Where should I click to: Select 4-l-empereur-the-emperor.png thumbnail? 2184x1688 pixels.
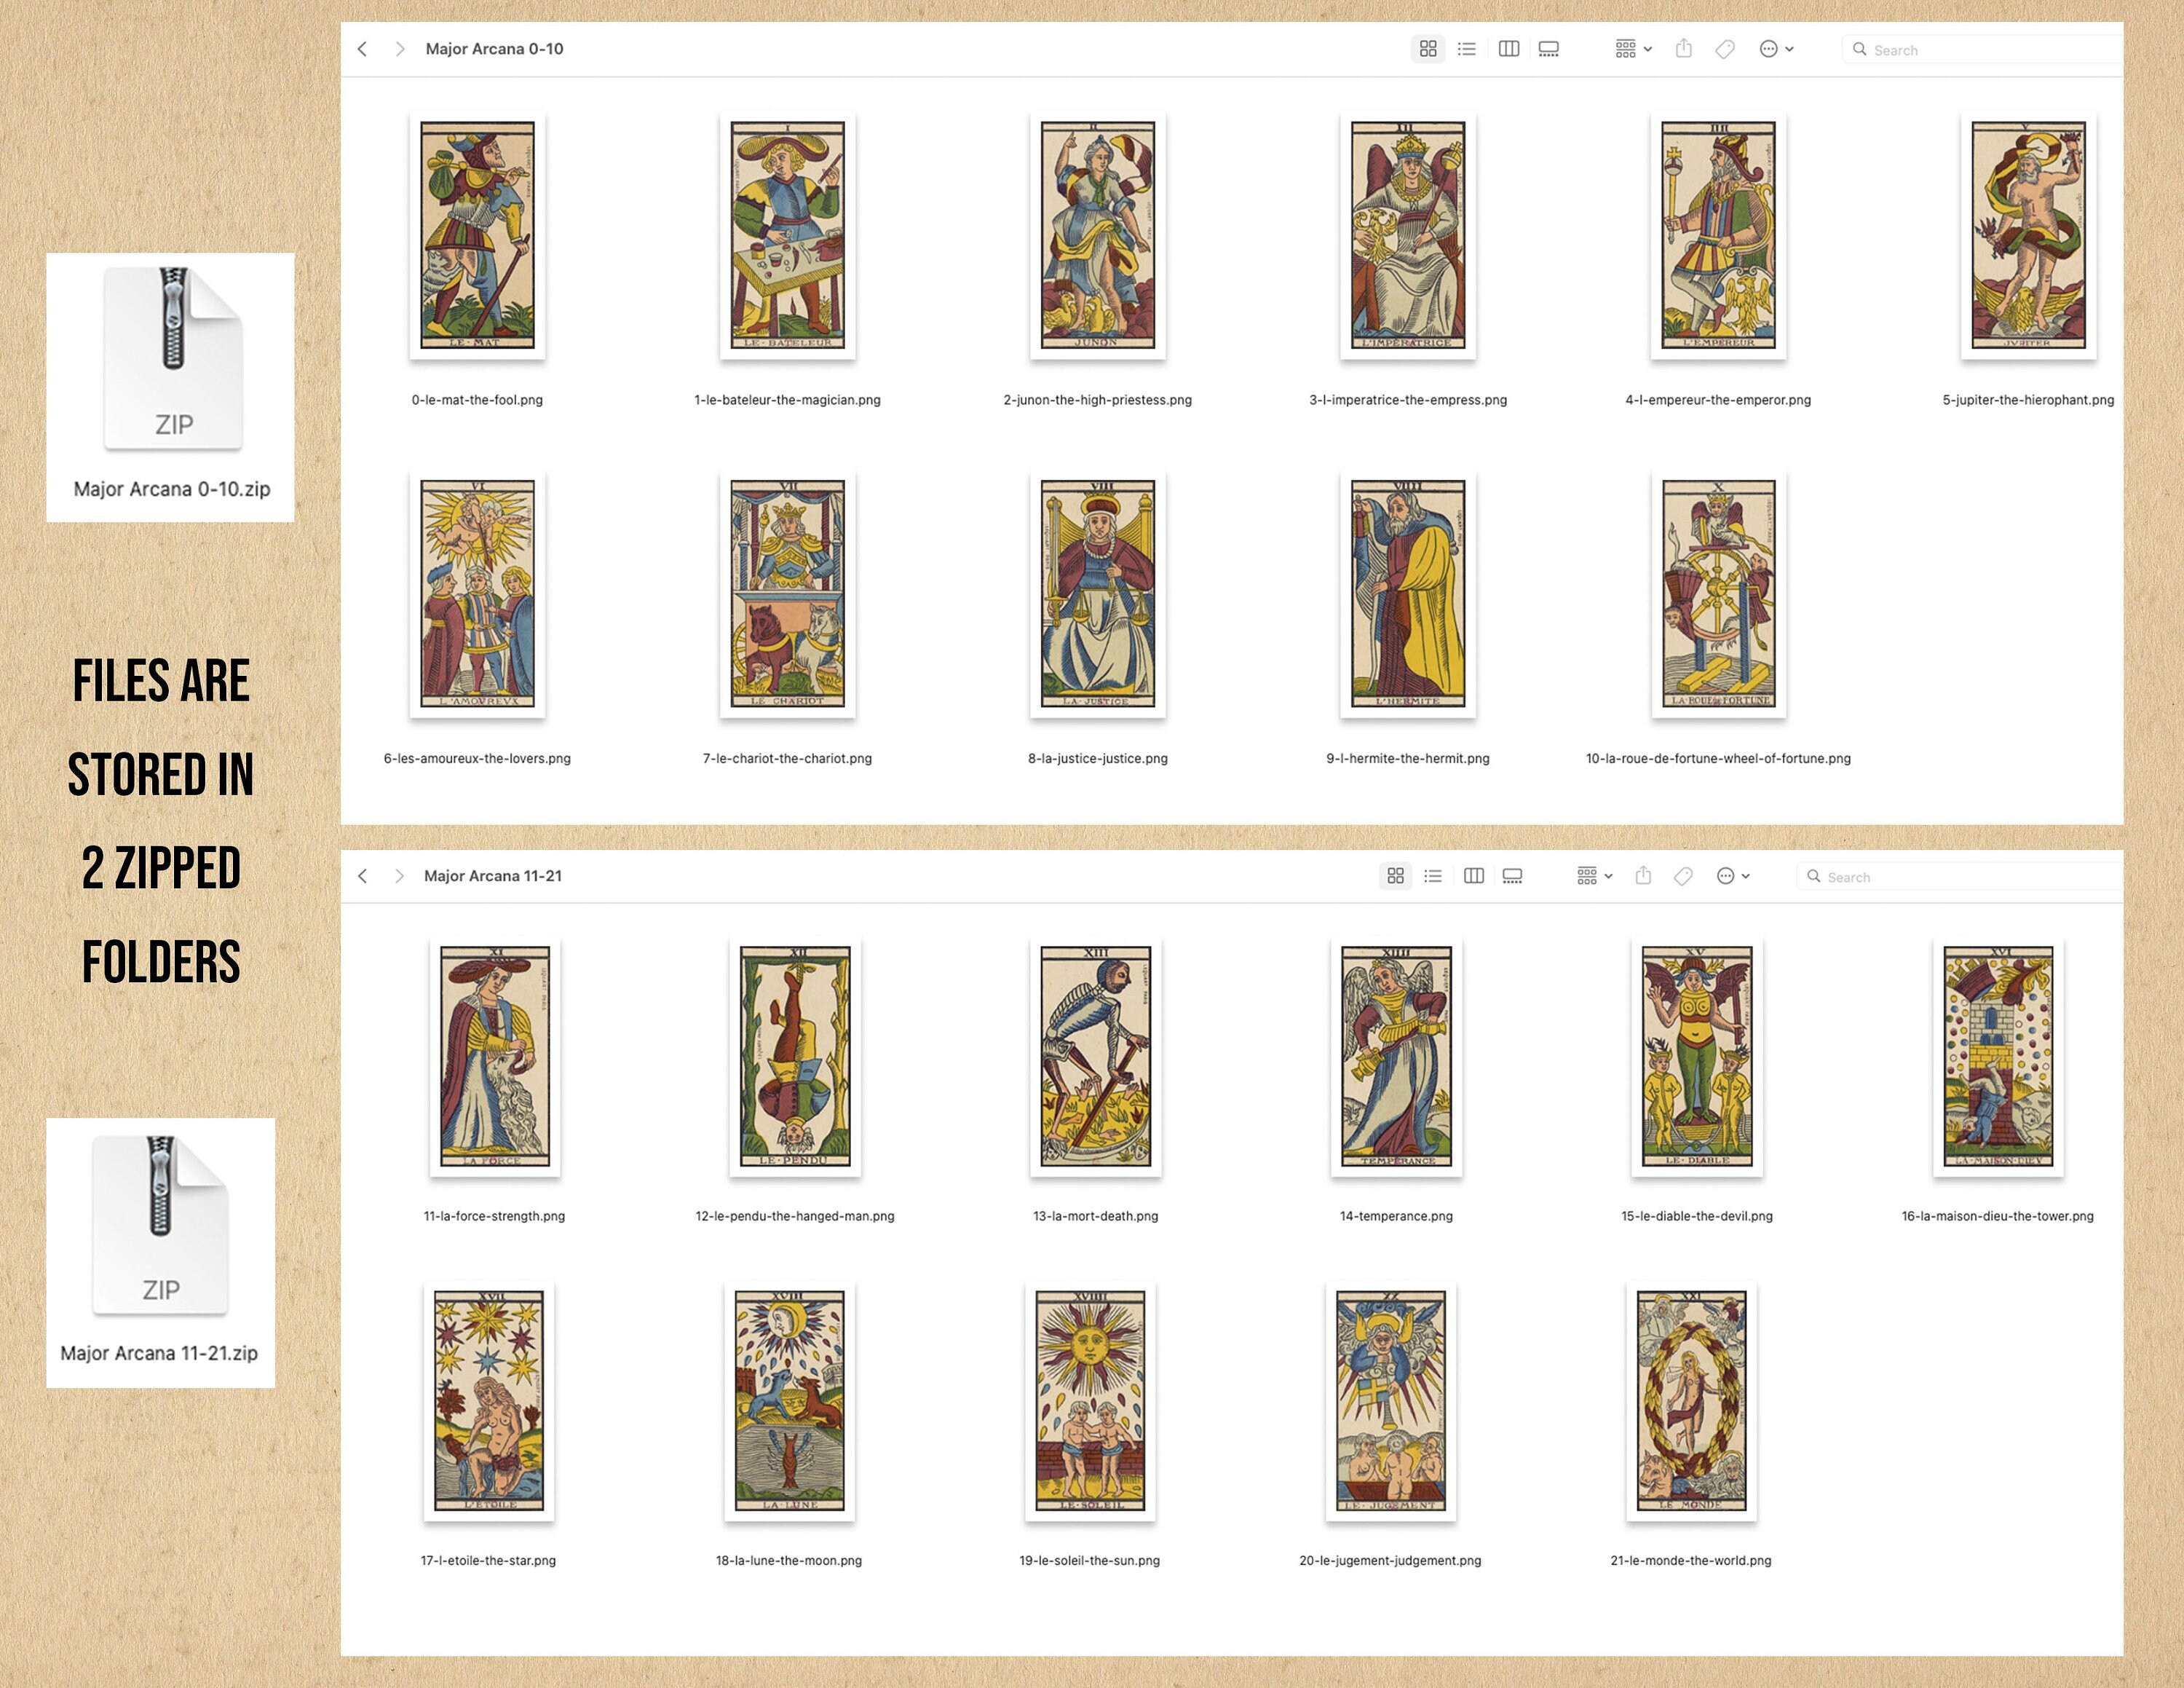[x=1718, y=235]
